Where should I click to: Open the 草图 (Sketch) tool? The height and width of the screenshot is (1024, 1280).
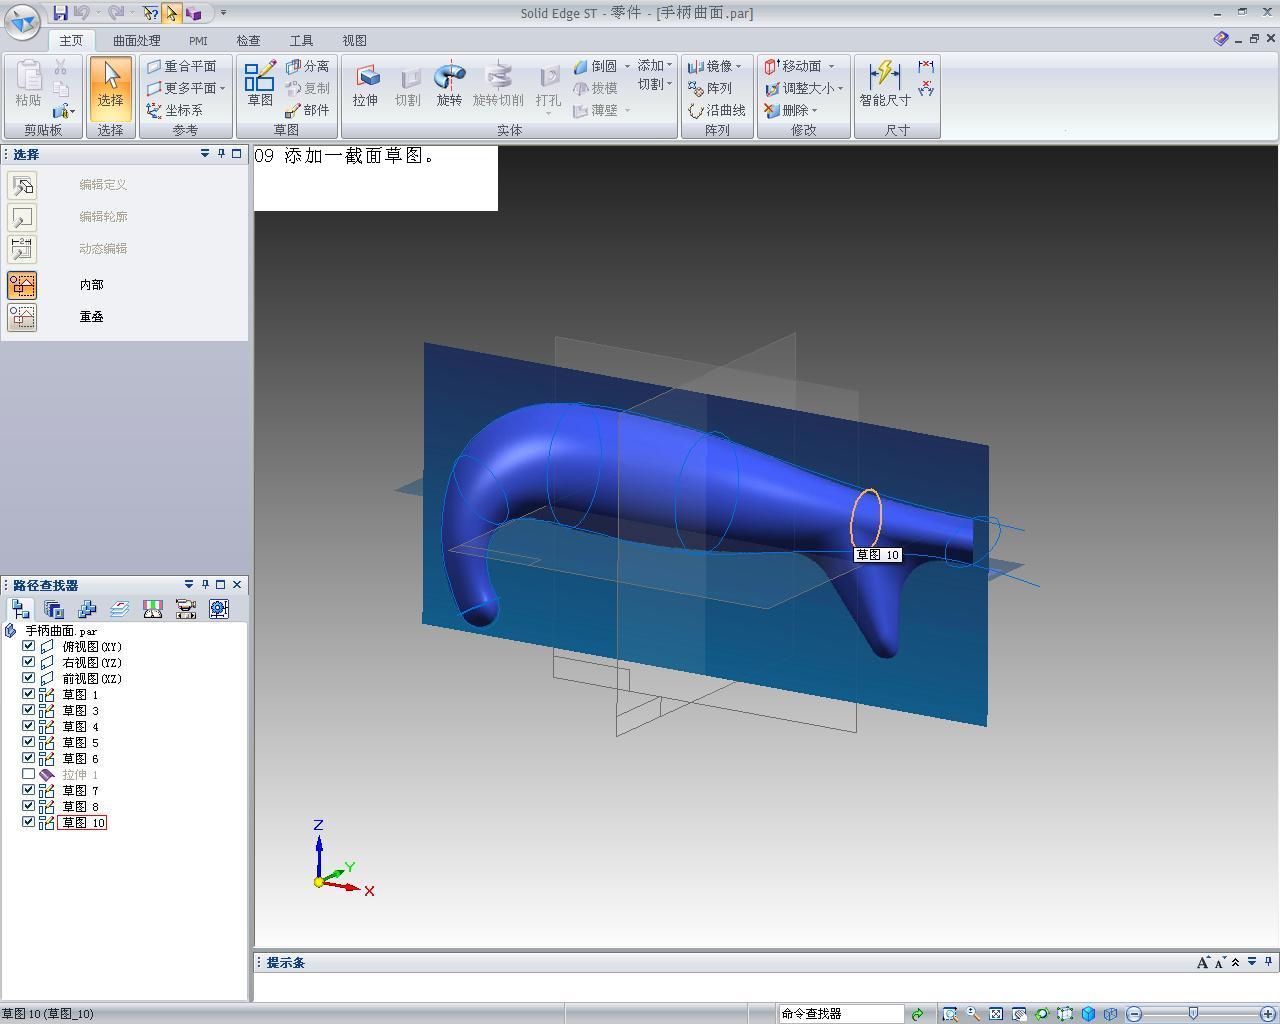(260, 85)
